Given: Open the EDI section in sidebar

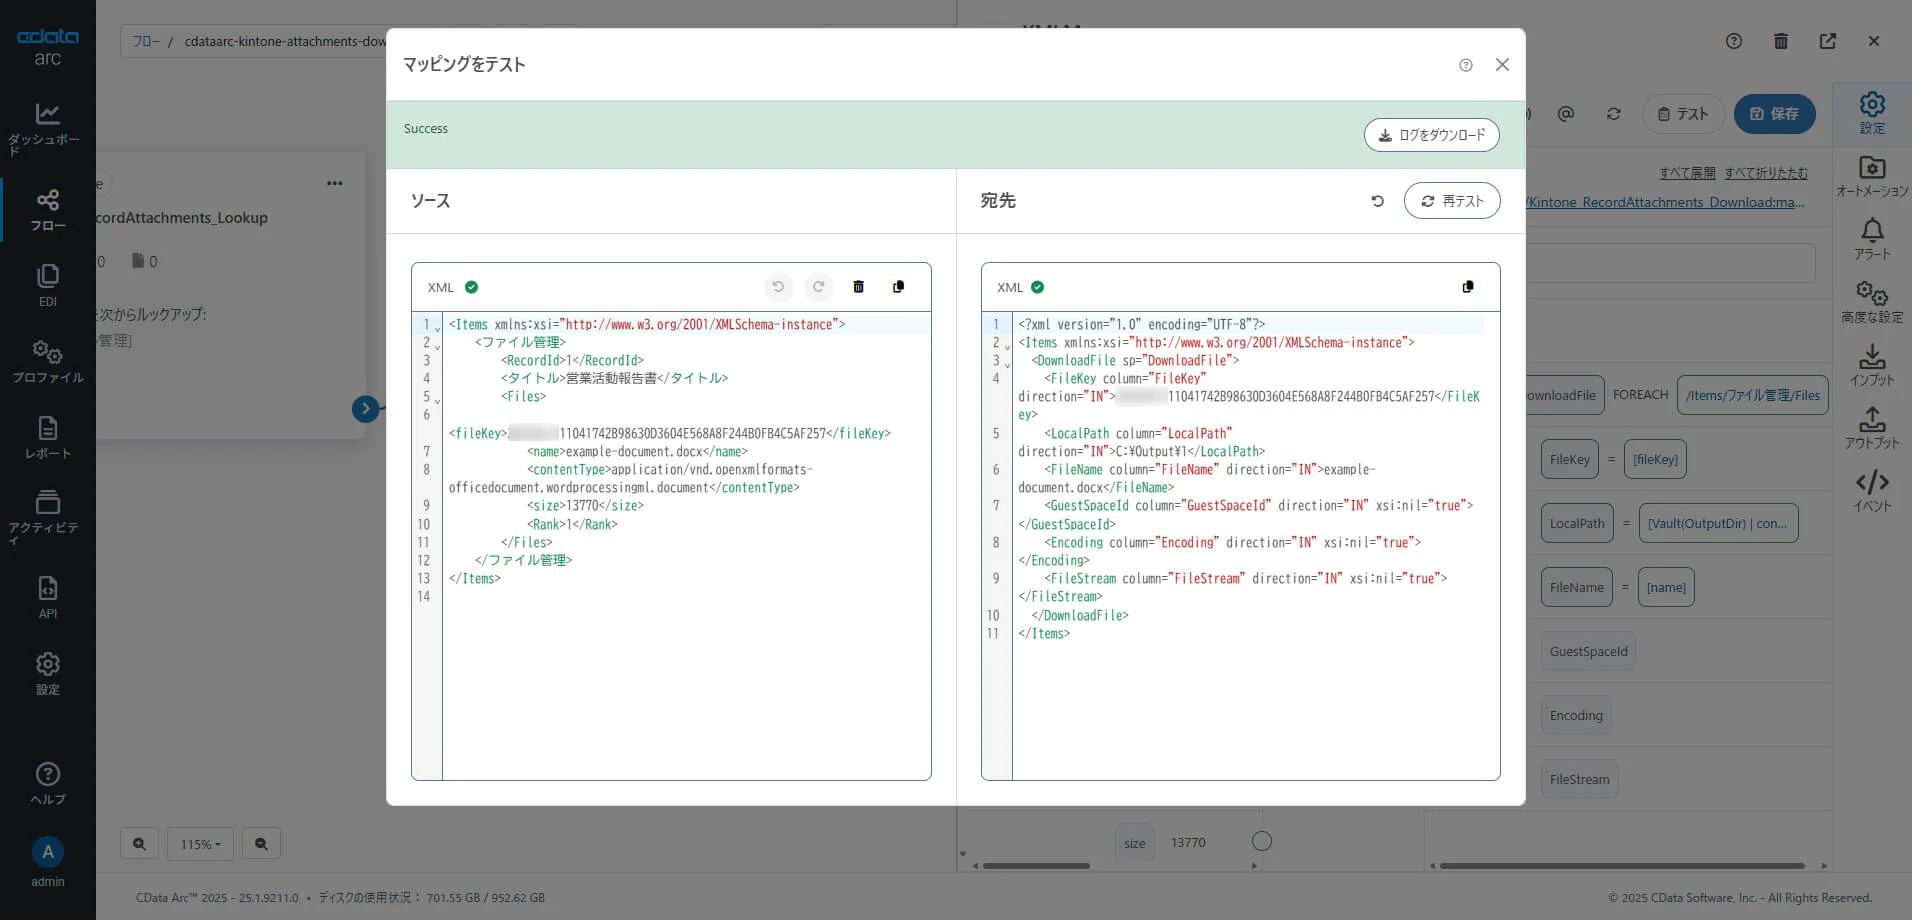Looking at the screenshot, I should pos(47,285).
